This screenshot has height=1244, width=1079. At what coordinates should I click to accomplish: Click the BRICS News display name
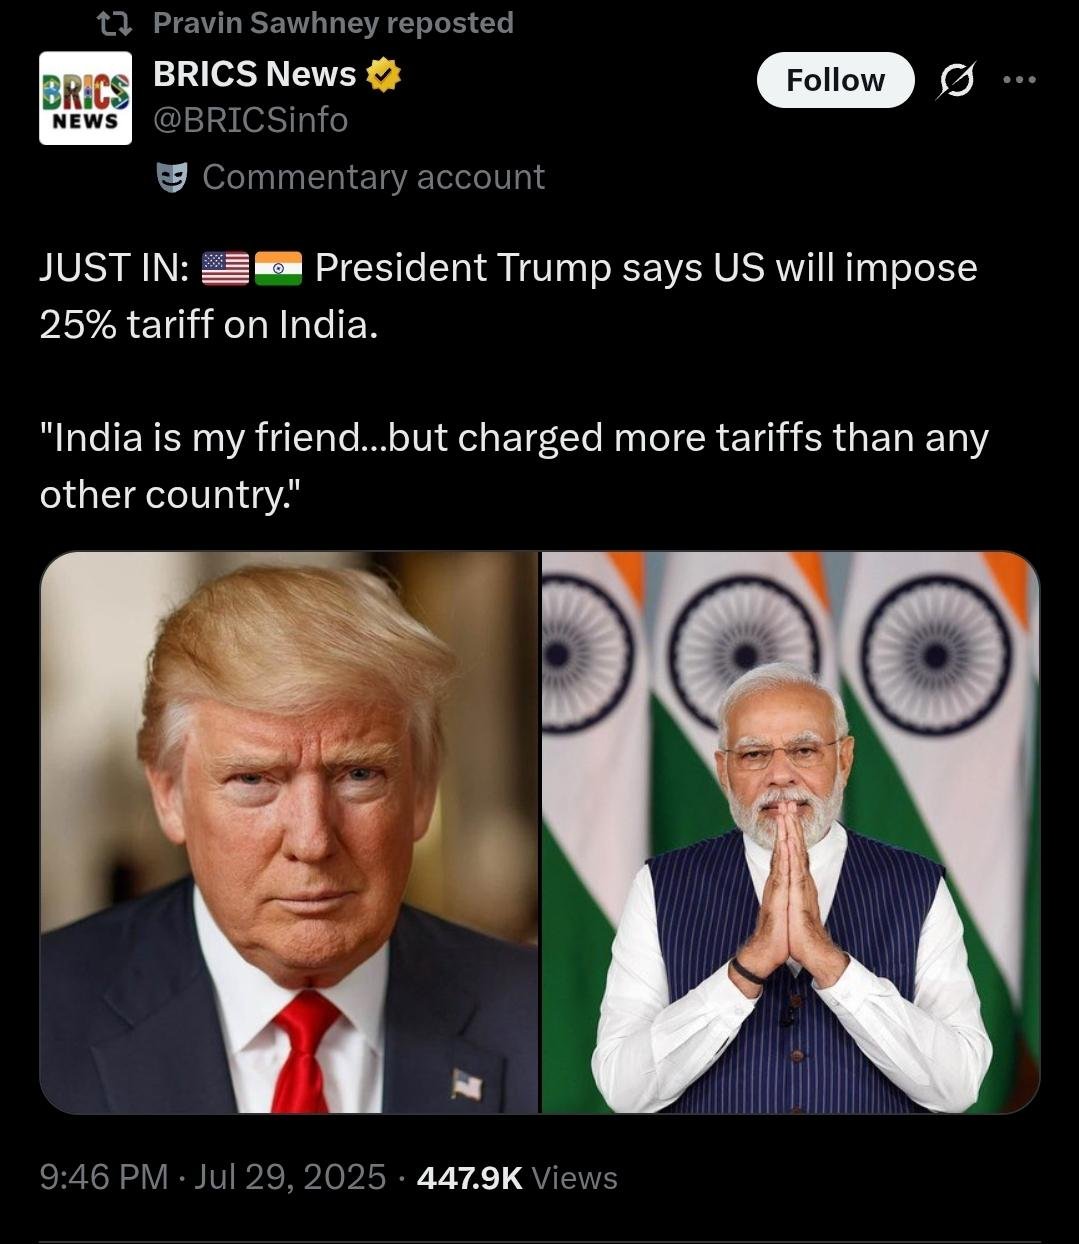255,74
